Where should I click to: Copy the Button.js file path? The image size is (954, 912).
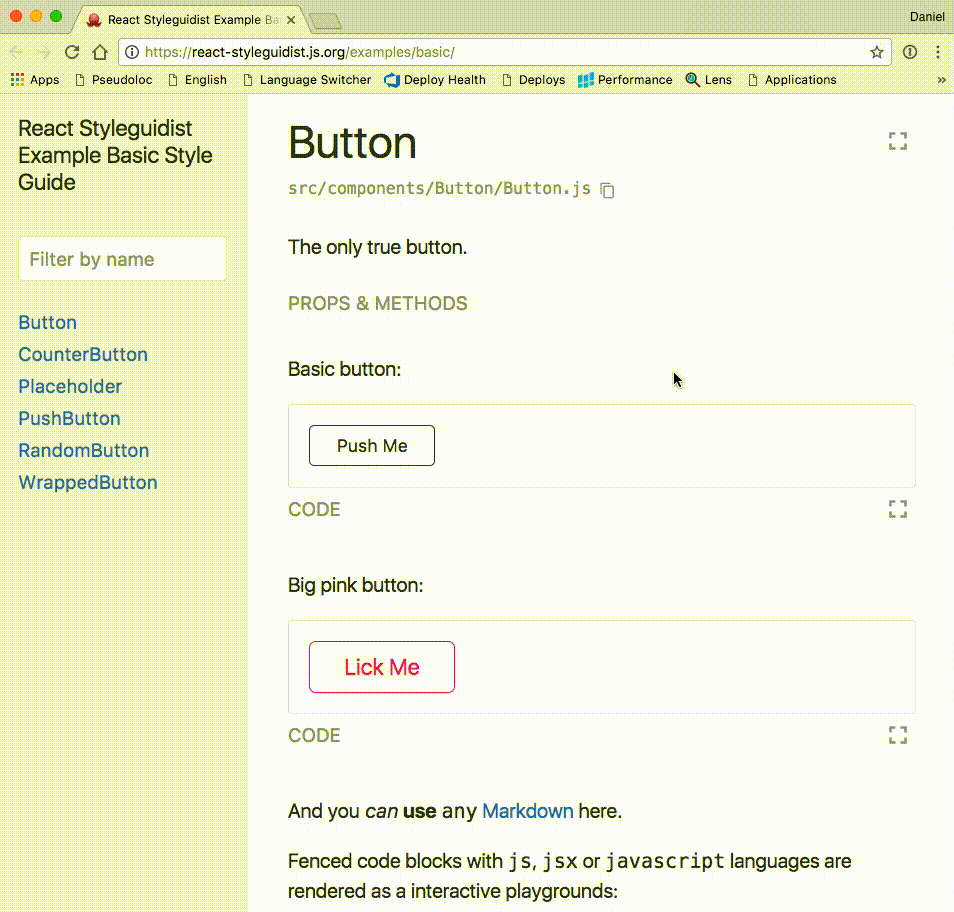point(608,191)
